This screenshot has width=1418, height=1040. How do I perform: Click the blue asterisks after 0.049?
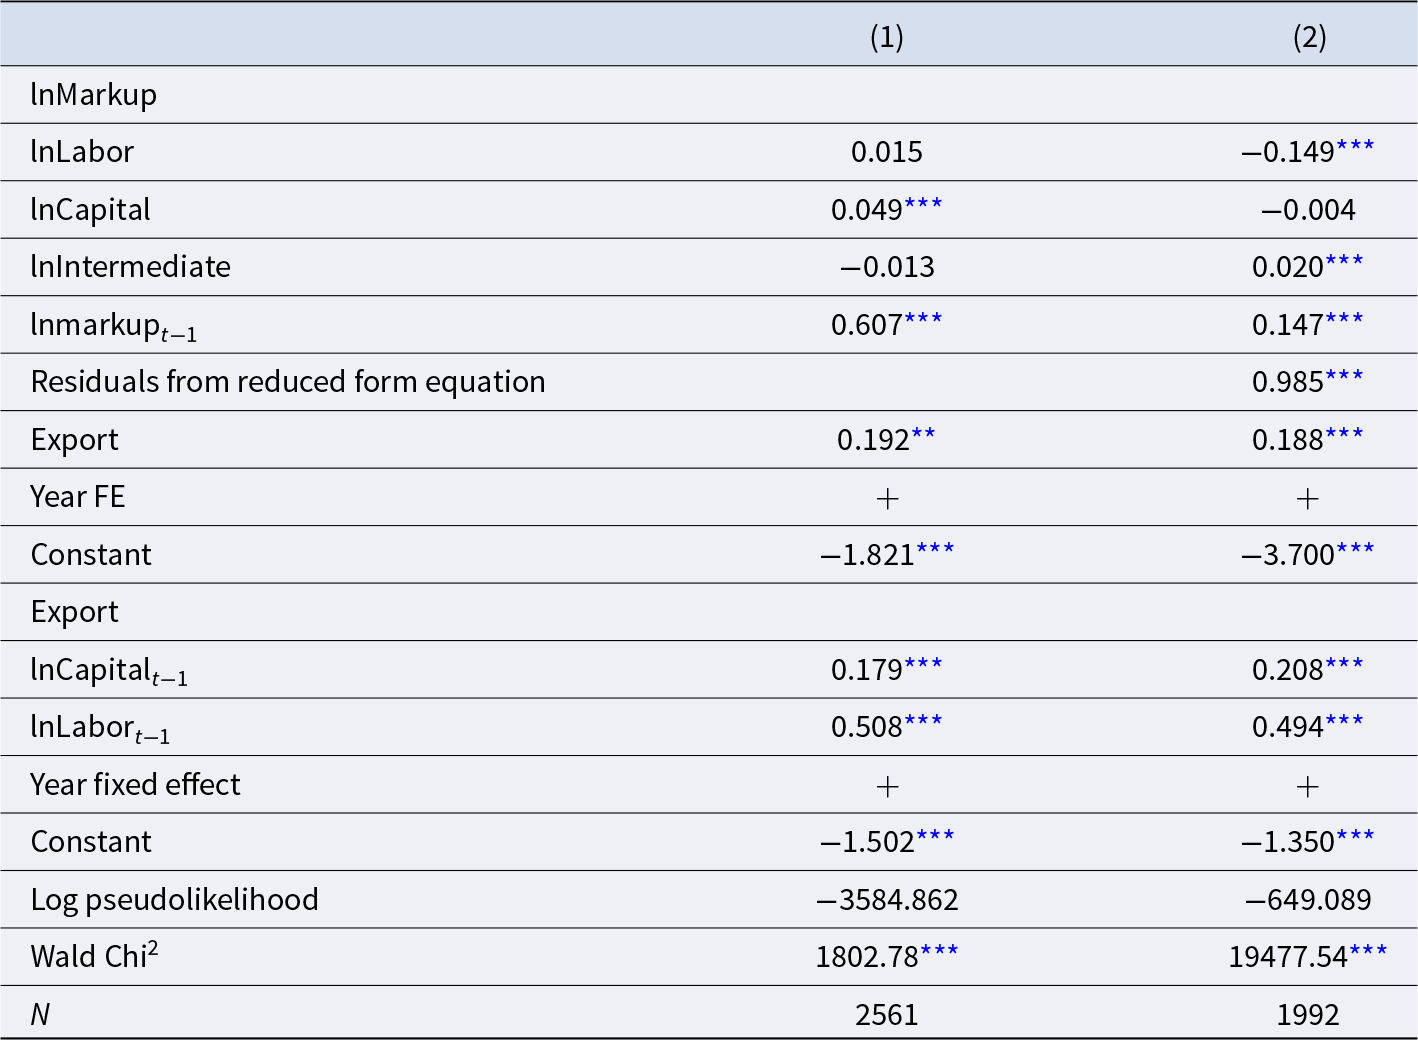coord(923,203)
